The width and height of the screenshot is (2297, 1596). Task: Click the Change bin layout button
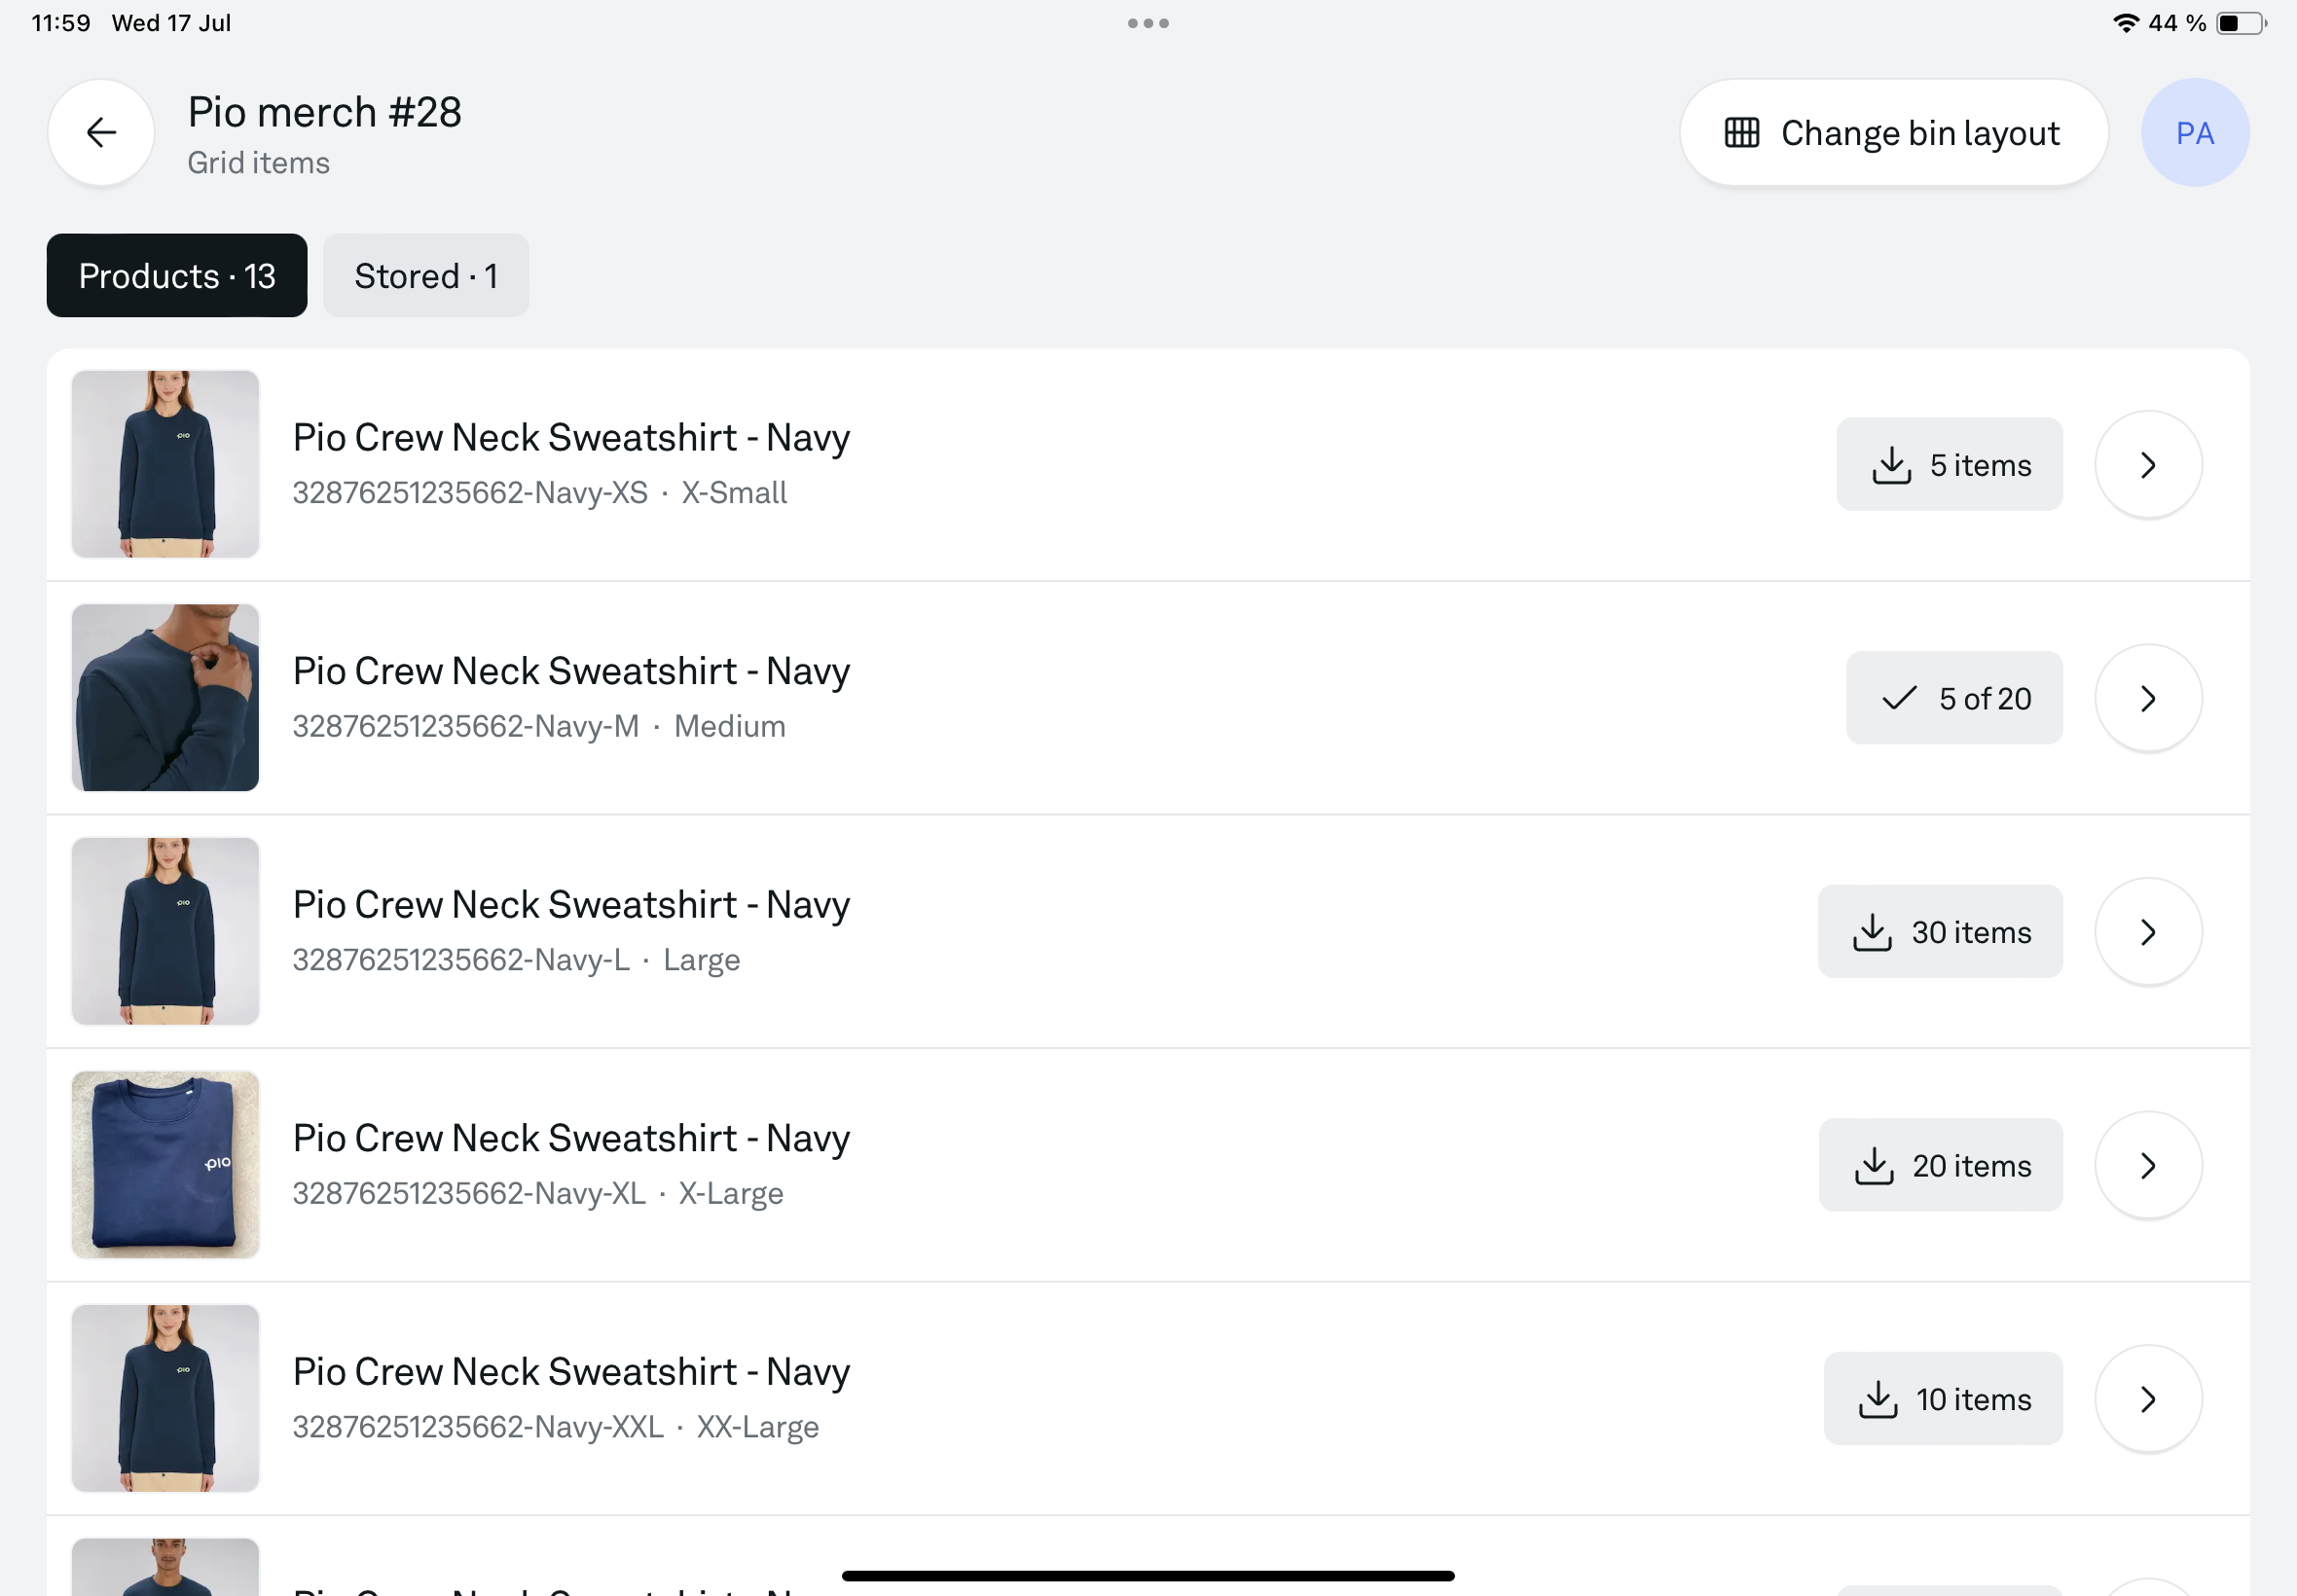tap(1893, 133)
